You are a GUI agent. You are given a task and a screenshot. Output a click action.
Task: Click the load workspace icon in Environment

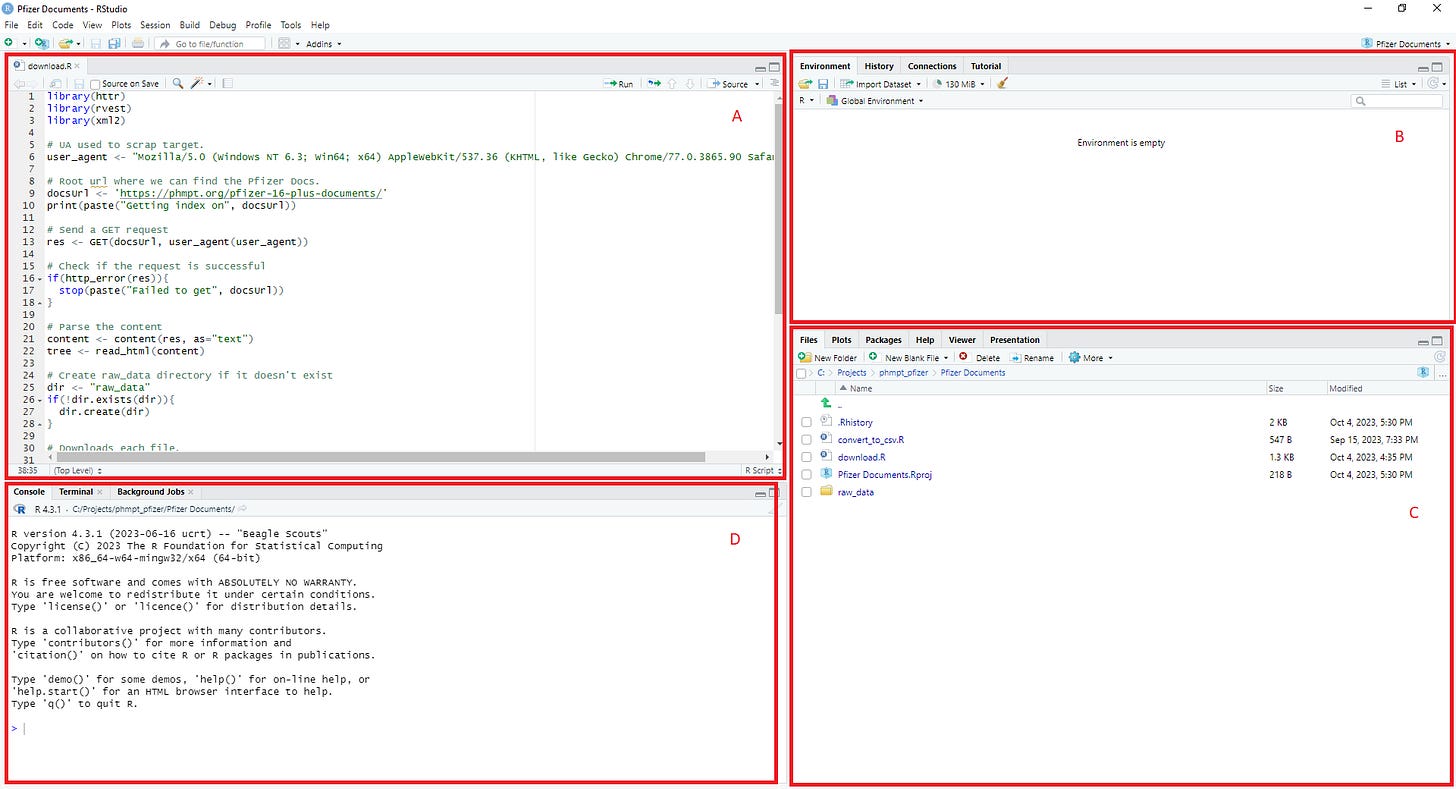805,84
